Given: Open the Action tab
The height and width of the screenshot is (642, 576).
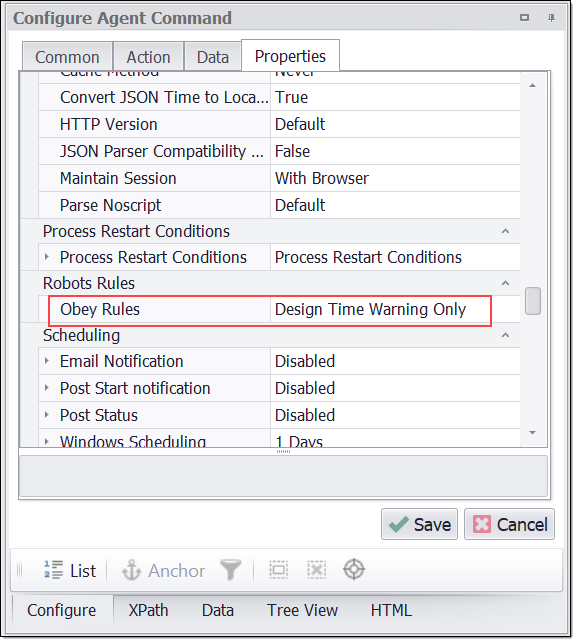Looking at the screenshot, I should pos(148,57).
